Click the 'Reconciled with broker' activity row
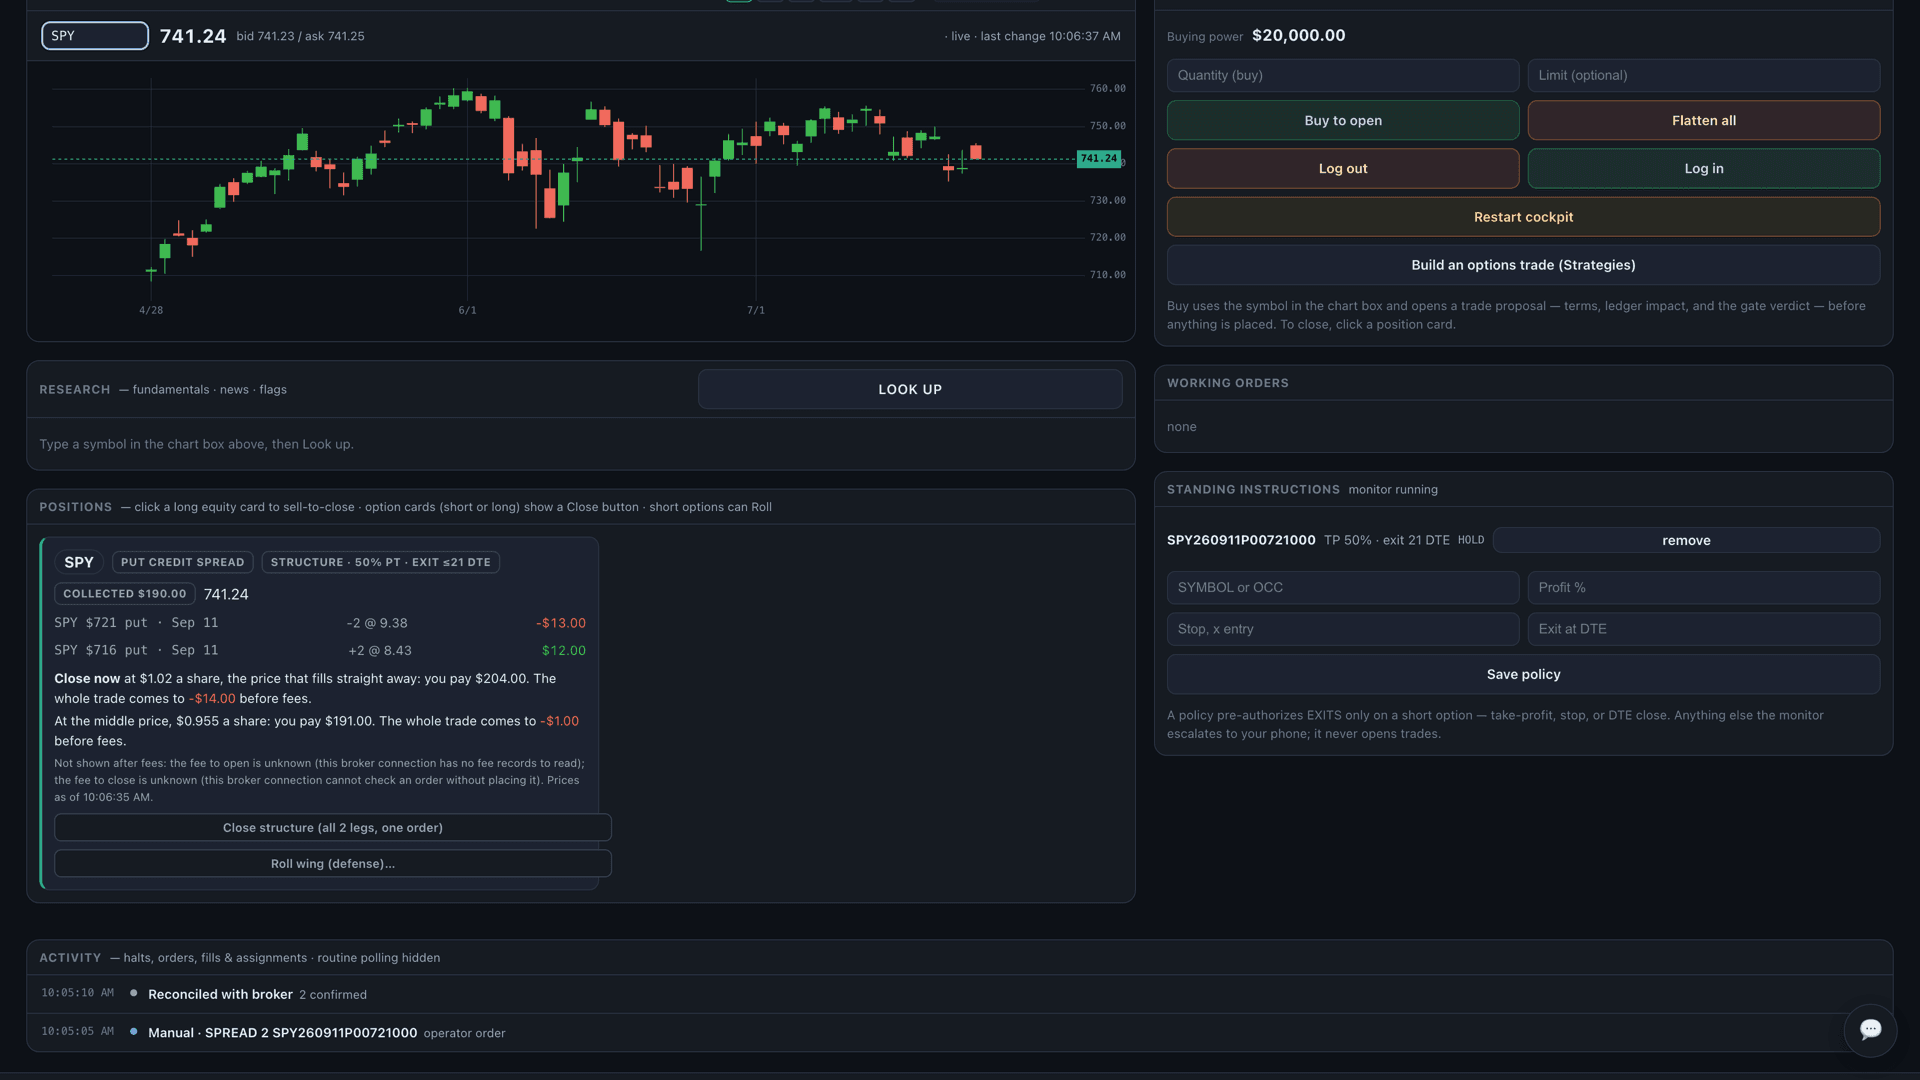 pyautogui.click(x=960, y=994)
